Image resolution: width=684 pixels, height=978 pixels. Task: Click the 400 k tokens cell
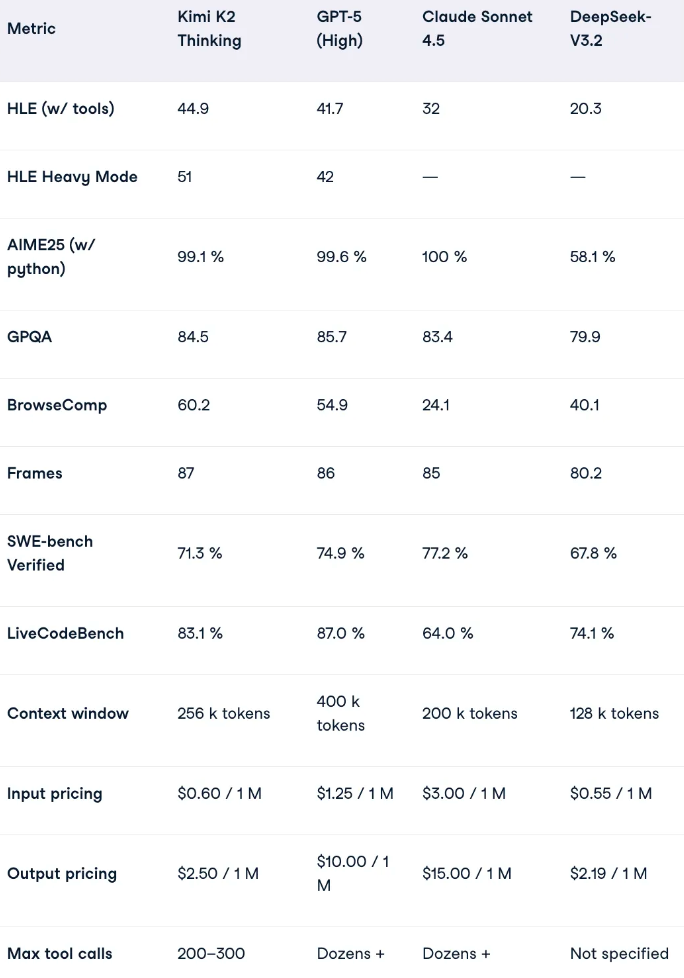340,713
